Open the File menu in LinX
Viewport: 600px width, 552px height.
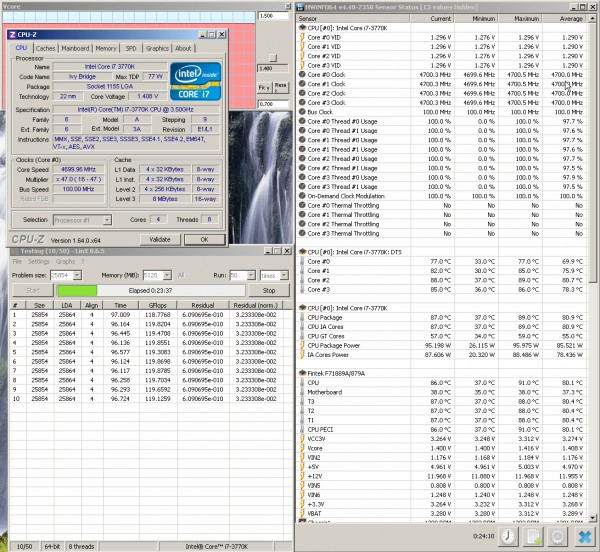(x=17, y=261)
